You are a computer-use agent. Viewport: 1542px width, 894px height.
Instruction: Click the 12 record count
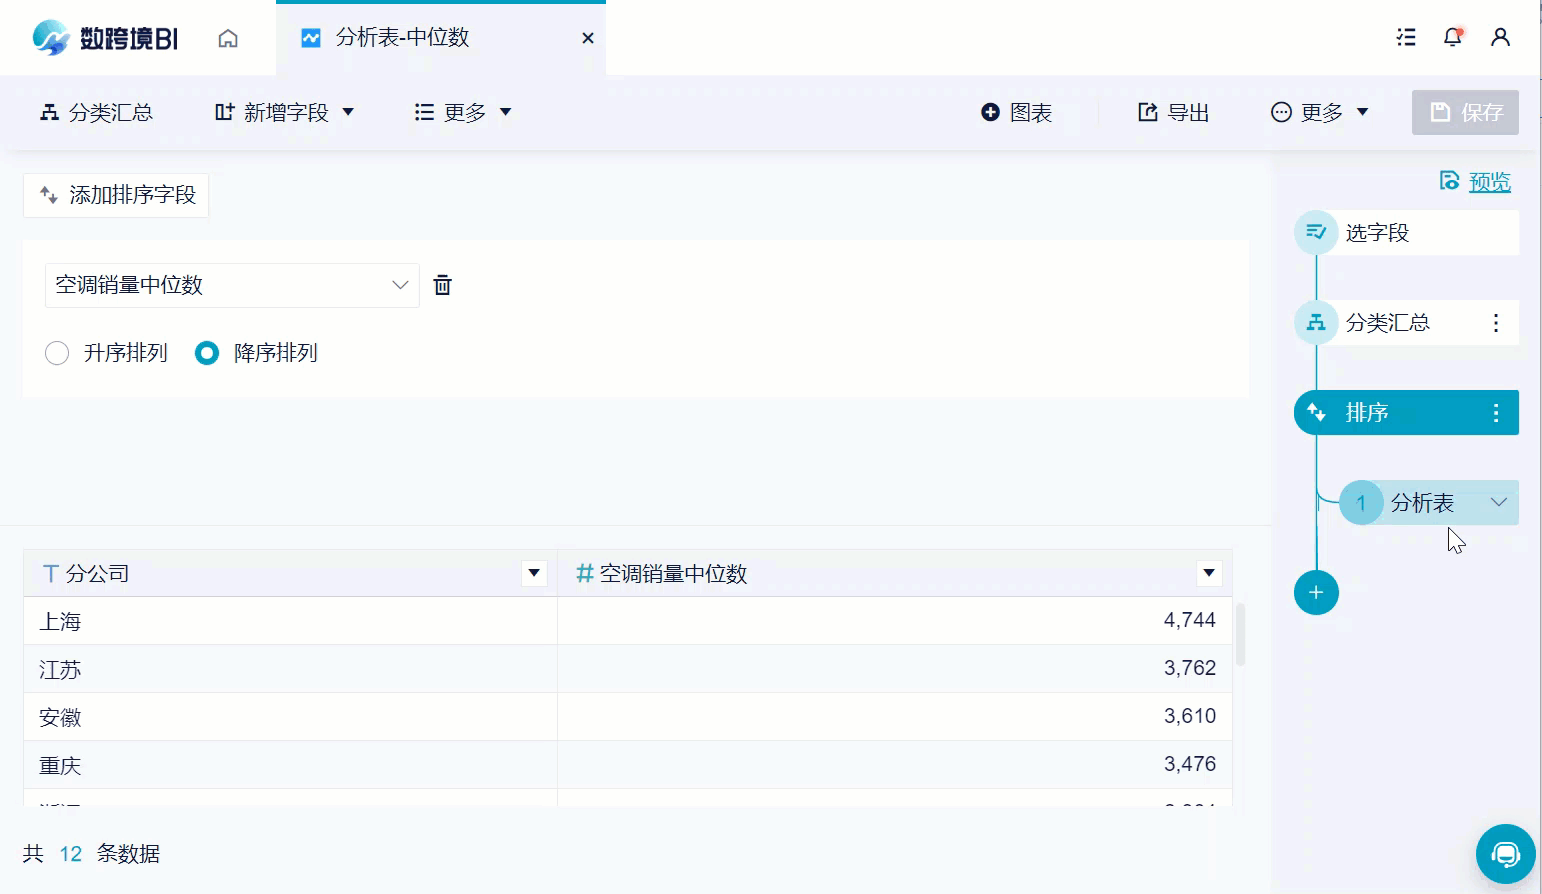pyautogui.click(x=70, y=854)
